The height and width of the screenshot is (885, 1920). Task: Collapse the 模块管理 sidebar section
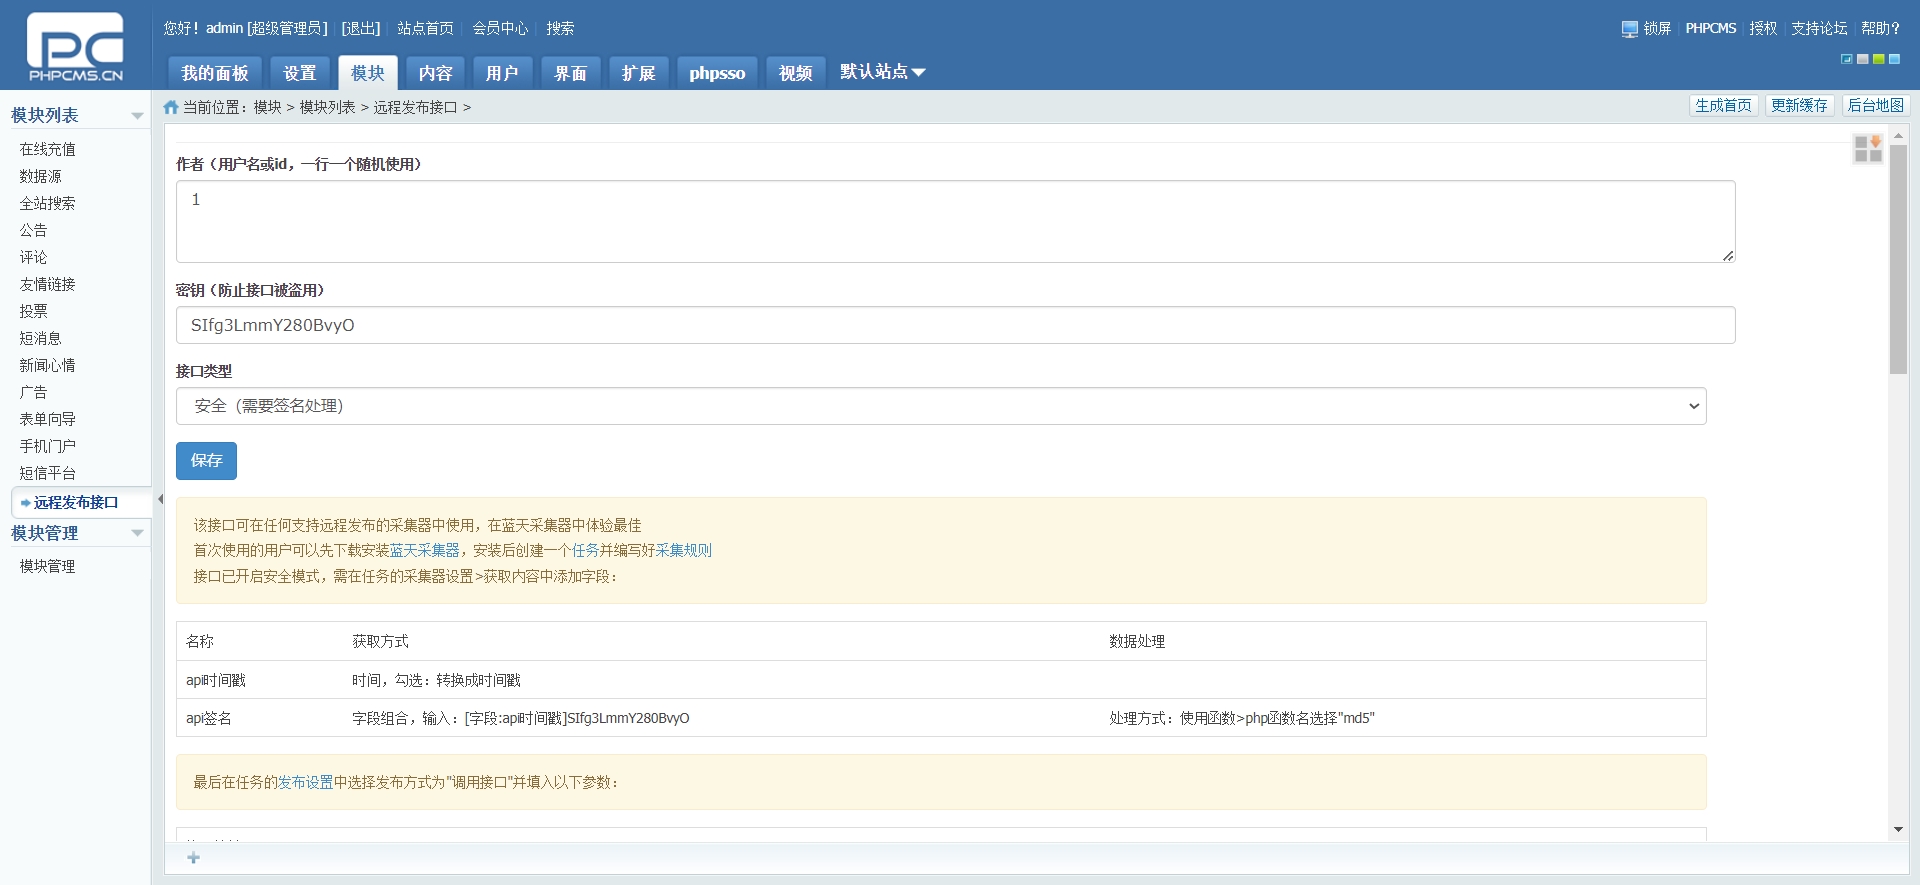(x=137, y=533)
